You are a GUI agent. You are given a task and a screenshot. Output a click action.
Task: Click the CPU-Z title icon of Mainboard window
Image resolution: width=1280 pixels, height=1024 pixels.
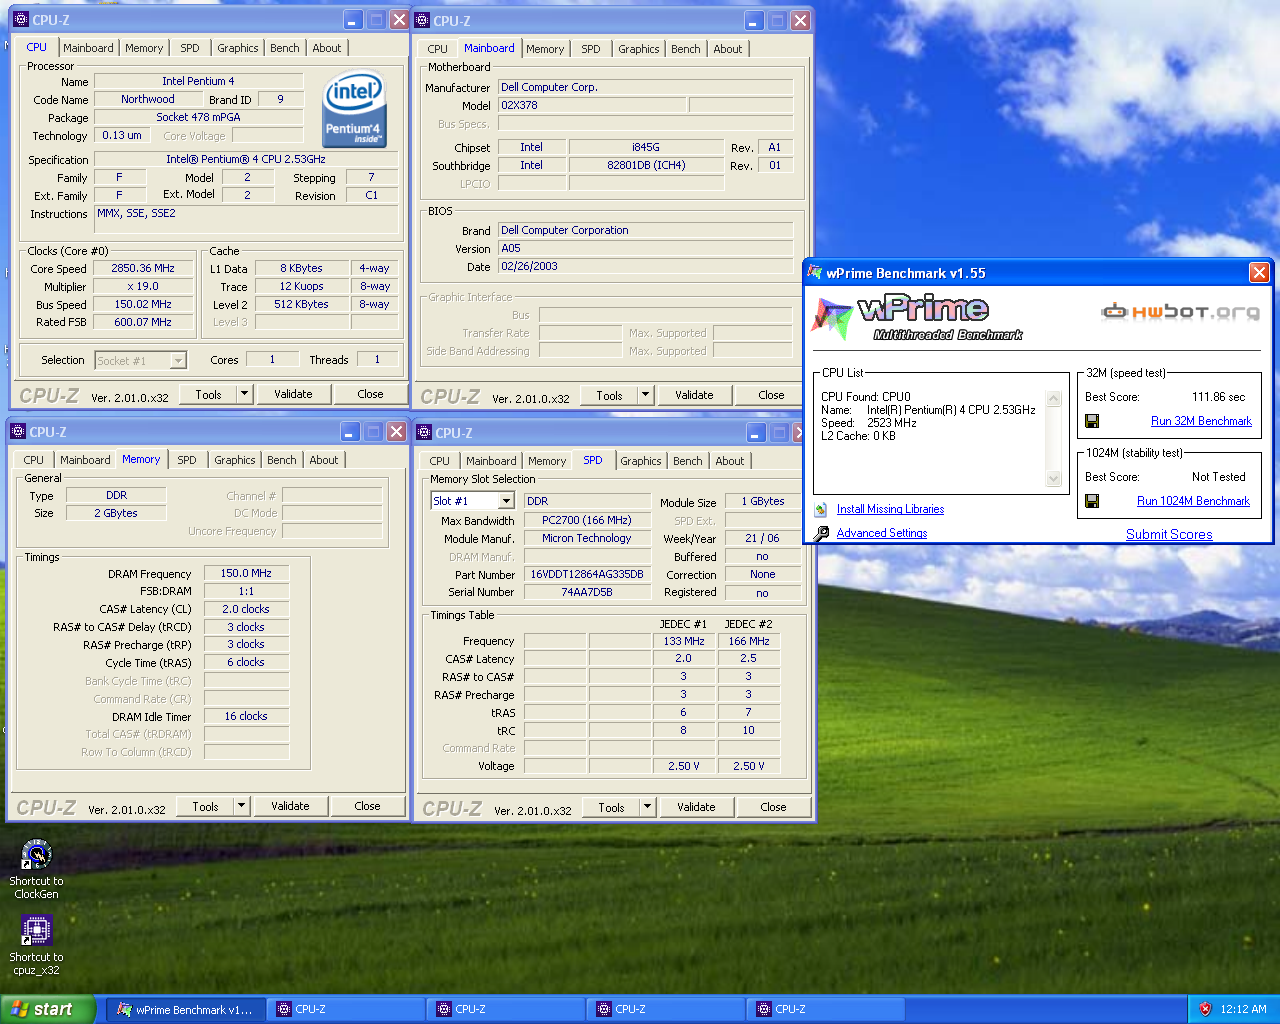[x=423, y=20]
